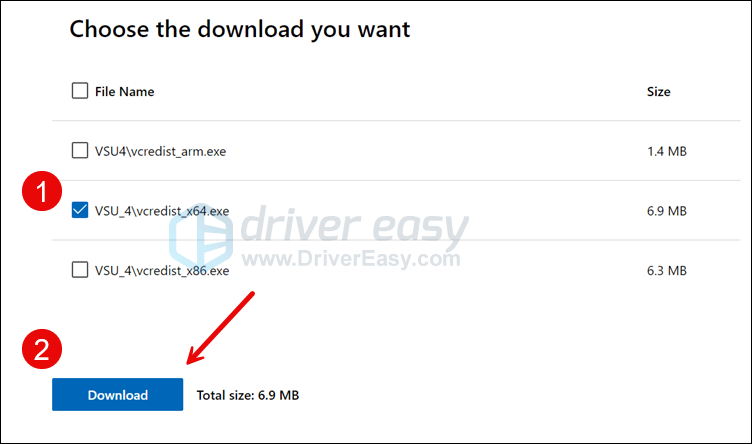Click the Choose the download you want heading
752x444 pixels.
tap(240, 29)
